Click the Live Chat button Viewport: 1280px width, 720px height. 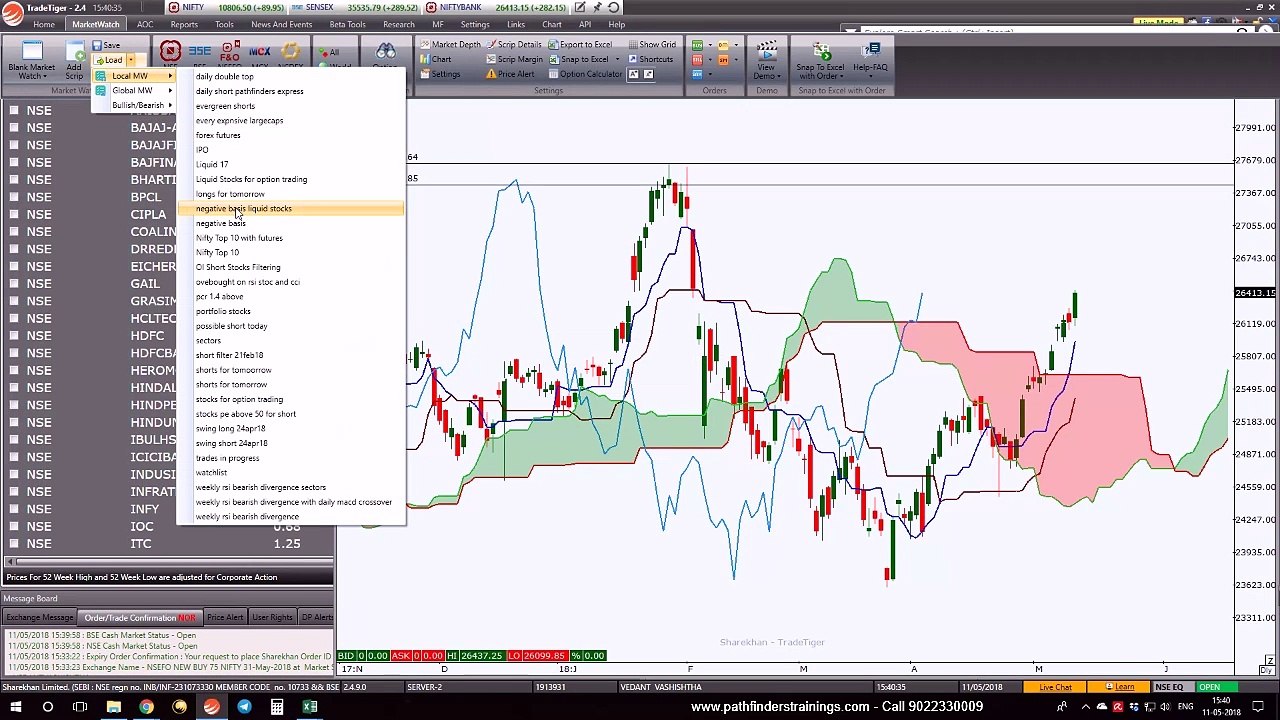[x=1055, y=687]
